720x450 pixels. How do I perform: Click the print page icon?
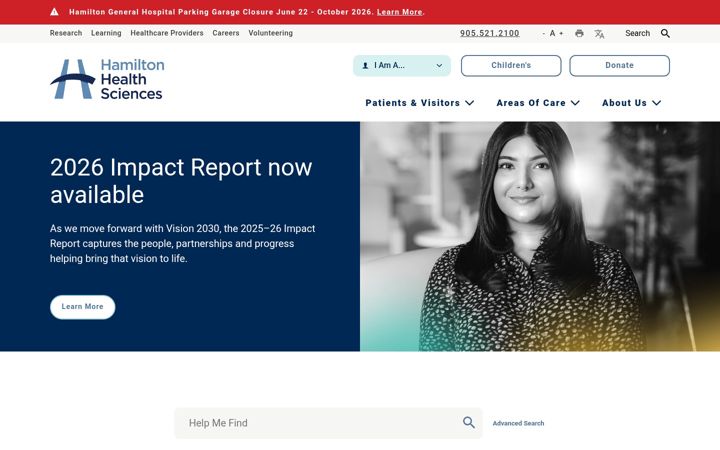tap(579, 33)
